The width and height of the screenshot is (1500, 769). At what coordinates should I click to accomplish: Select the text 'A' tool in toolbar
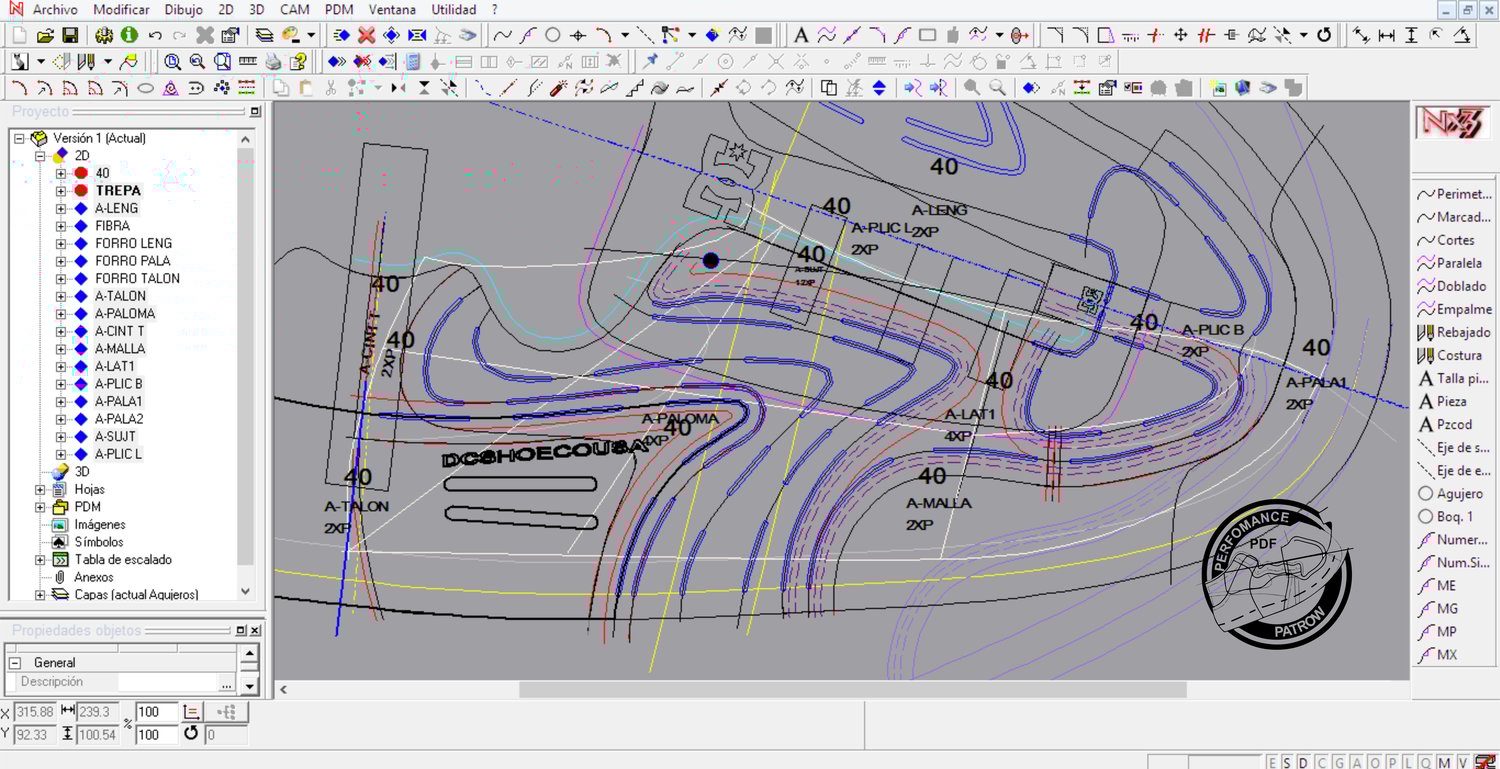click(801, 35)
